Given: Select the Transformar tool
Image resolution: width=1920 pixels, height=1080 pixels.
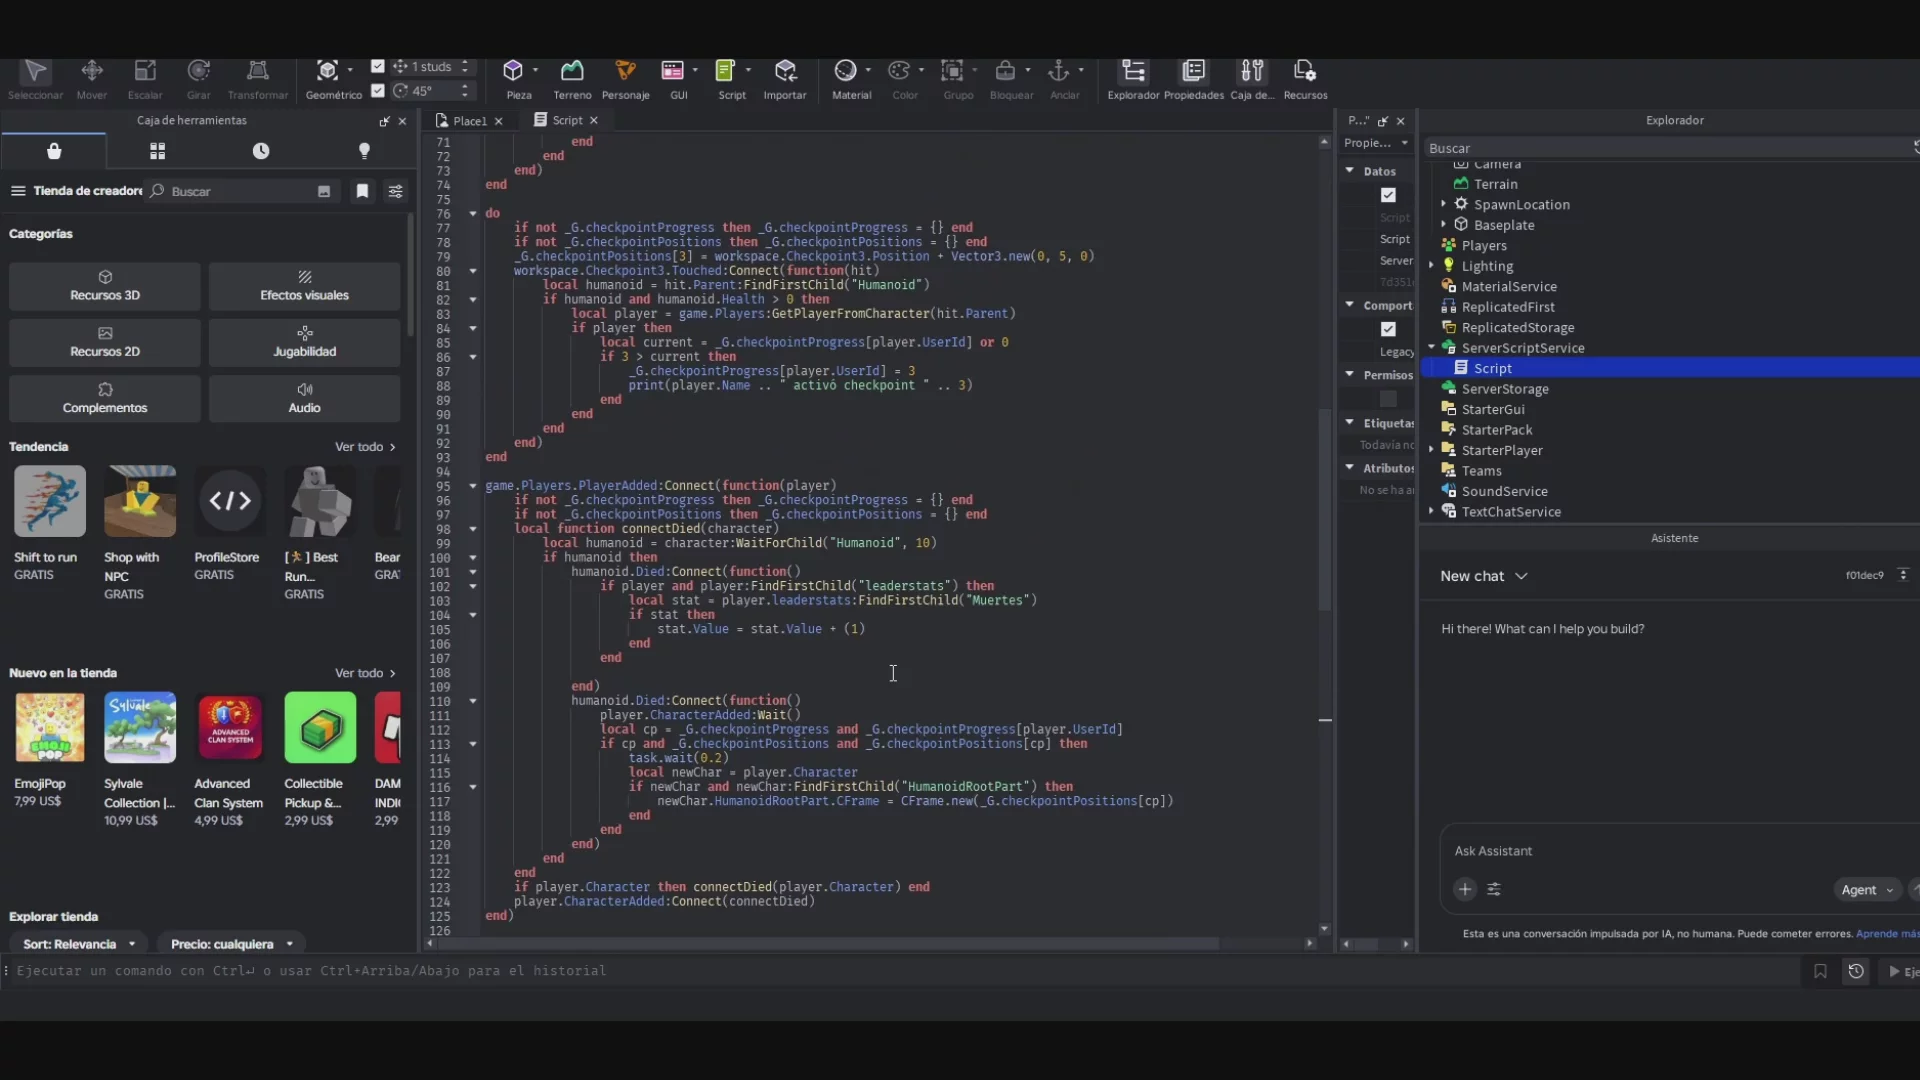Looking at the screenshot, I should (x=258, y=72).
